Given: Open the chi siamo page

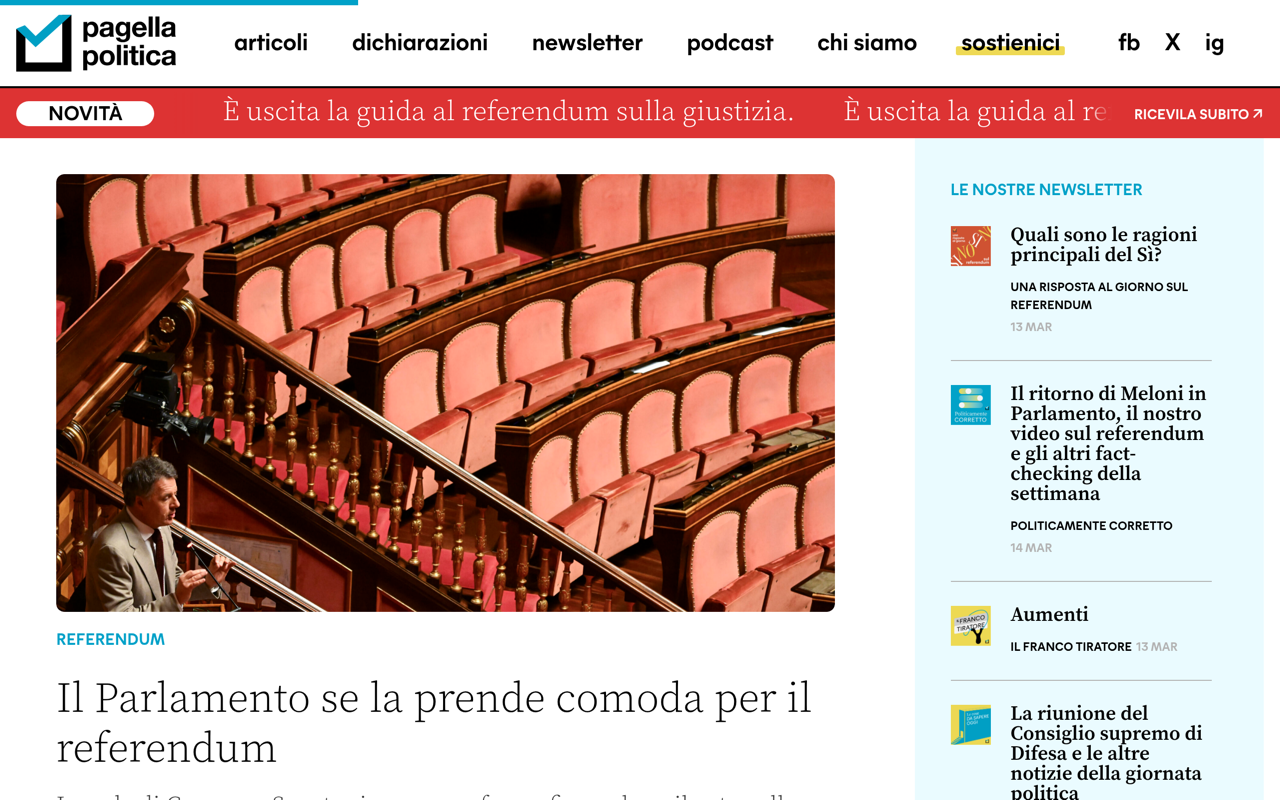Looking at the screenshot, I should [x=866, y=43].
